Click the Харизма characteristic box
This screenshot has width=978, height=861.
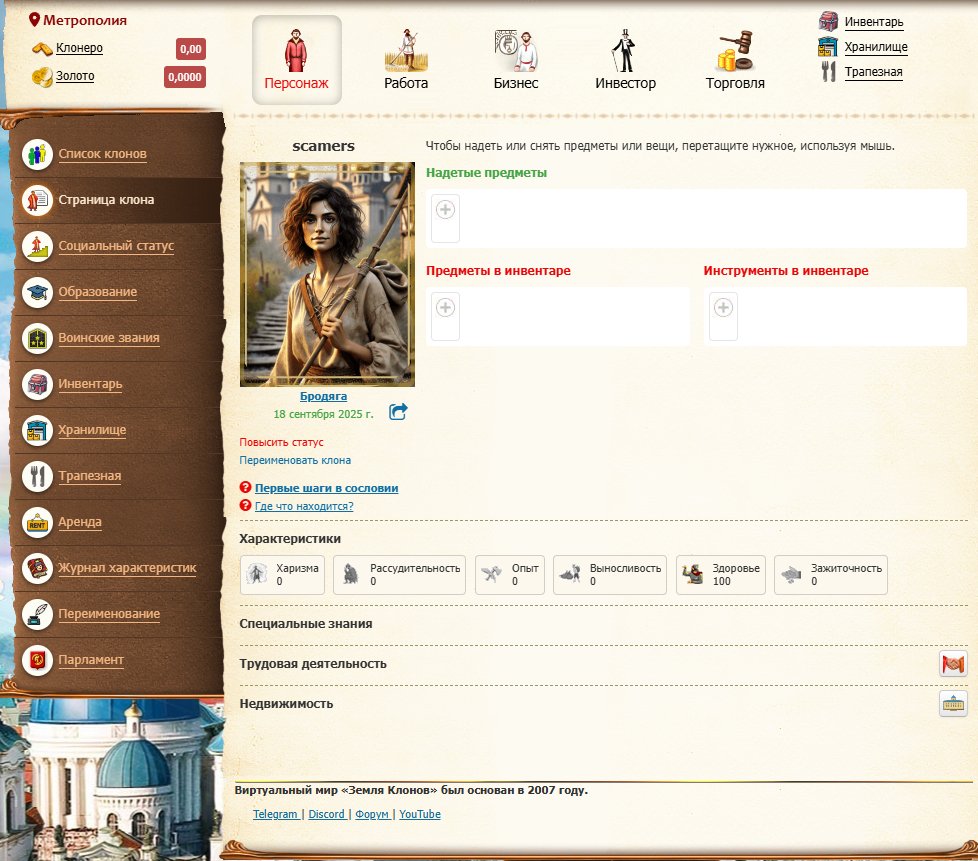point(283,575)
